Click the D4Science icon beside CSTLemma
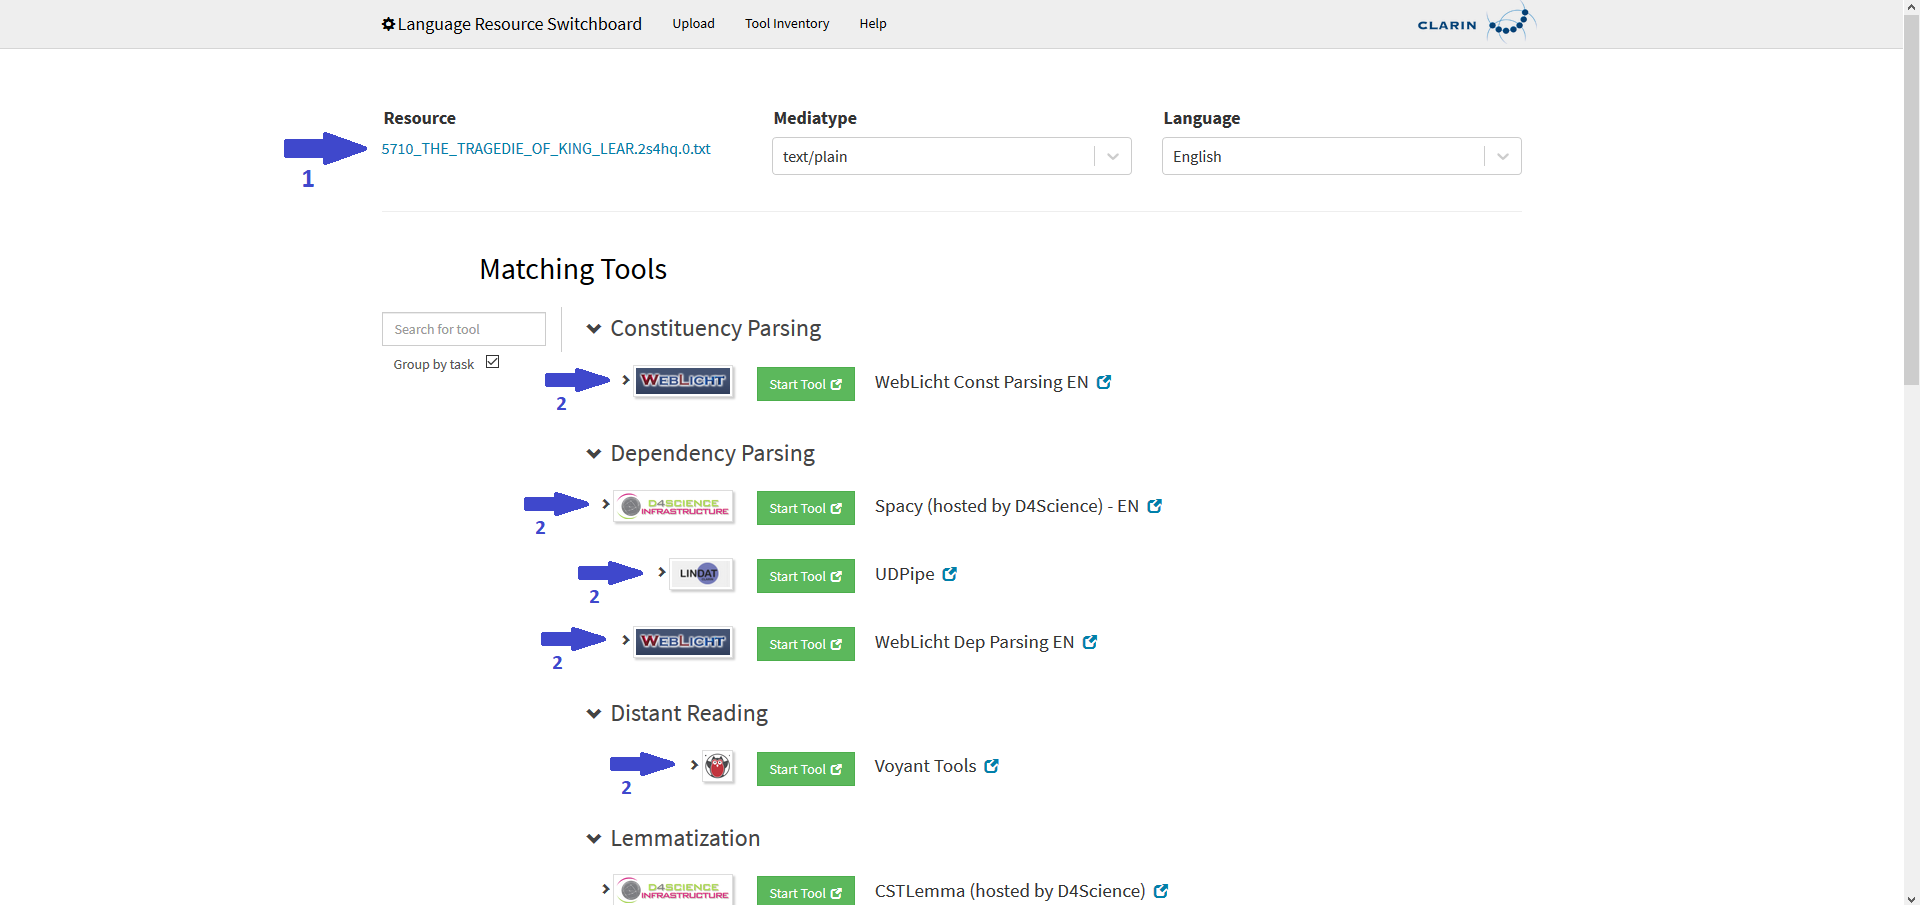 (x=673, y=889)
